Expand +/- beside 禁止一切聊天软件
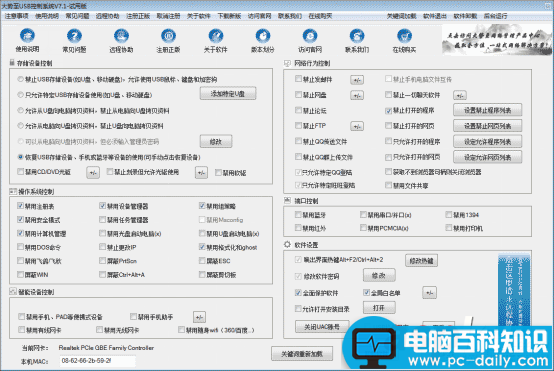The height and width of the screenshot is (371, 554). click(x=460, y=95)
